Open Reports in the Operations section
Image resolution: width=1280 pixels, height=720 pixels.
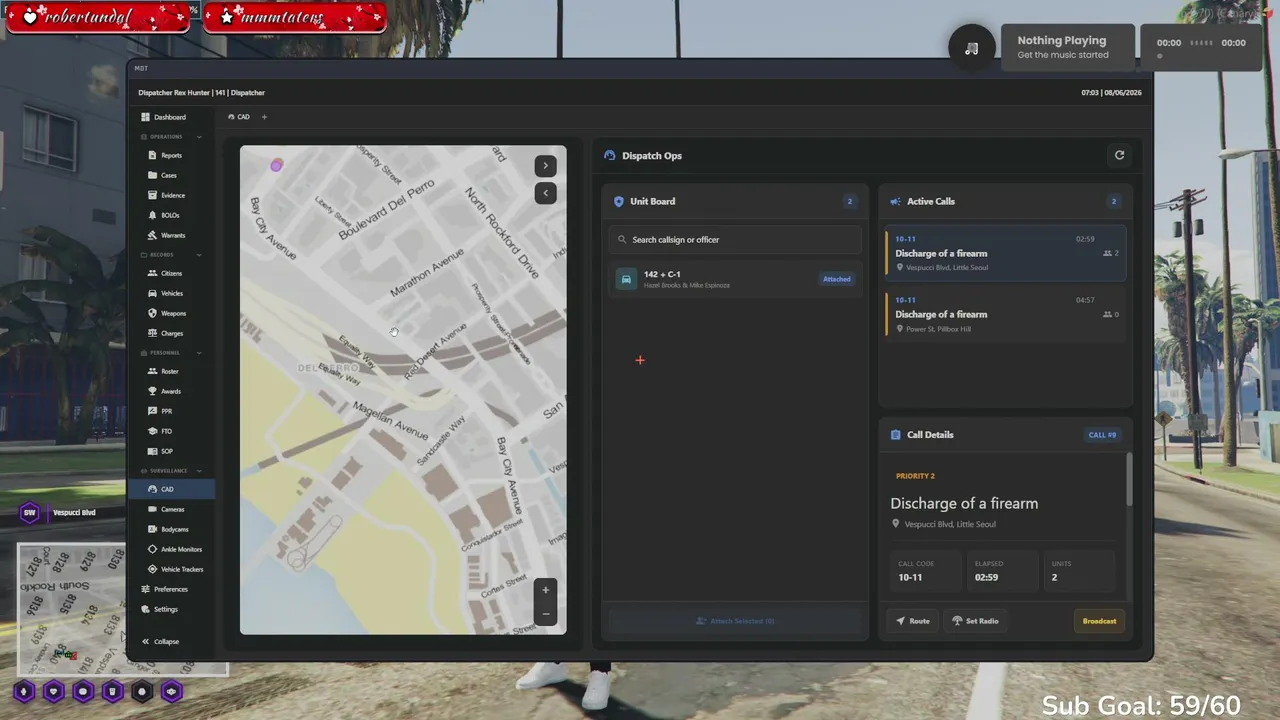[171, 155]
